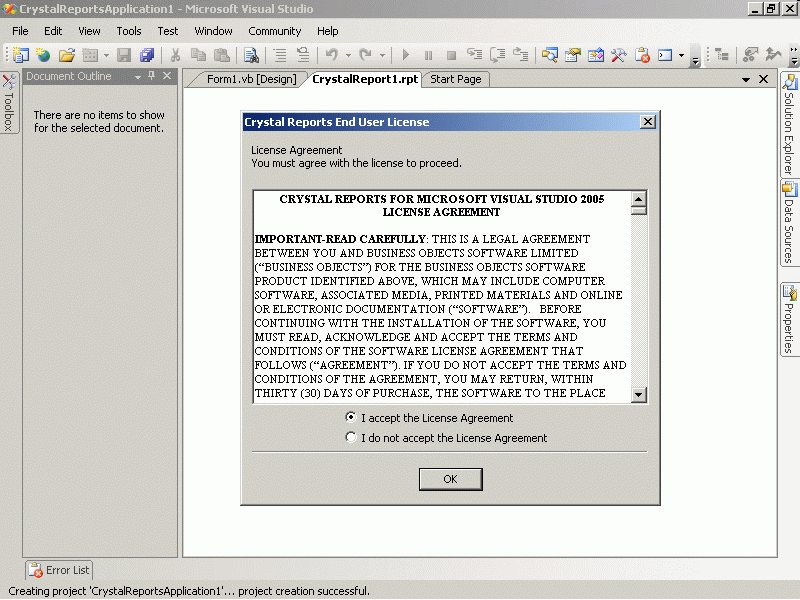Click the Undo arrow icon
800x600 pixels.
coord(332,55)
